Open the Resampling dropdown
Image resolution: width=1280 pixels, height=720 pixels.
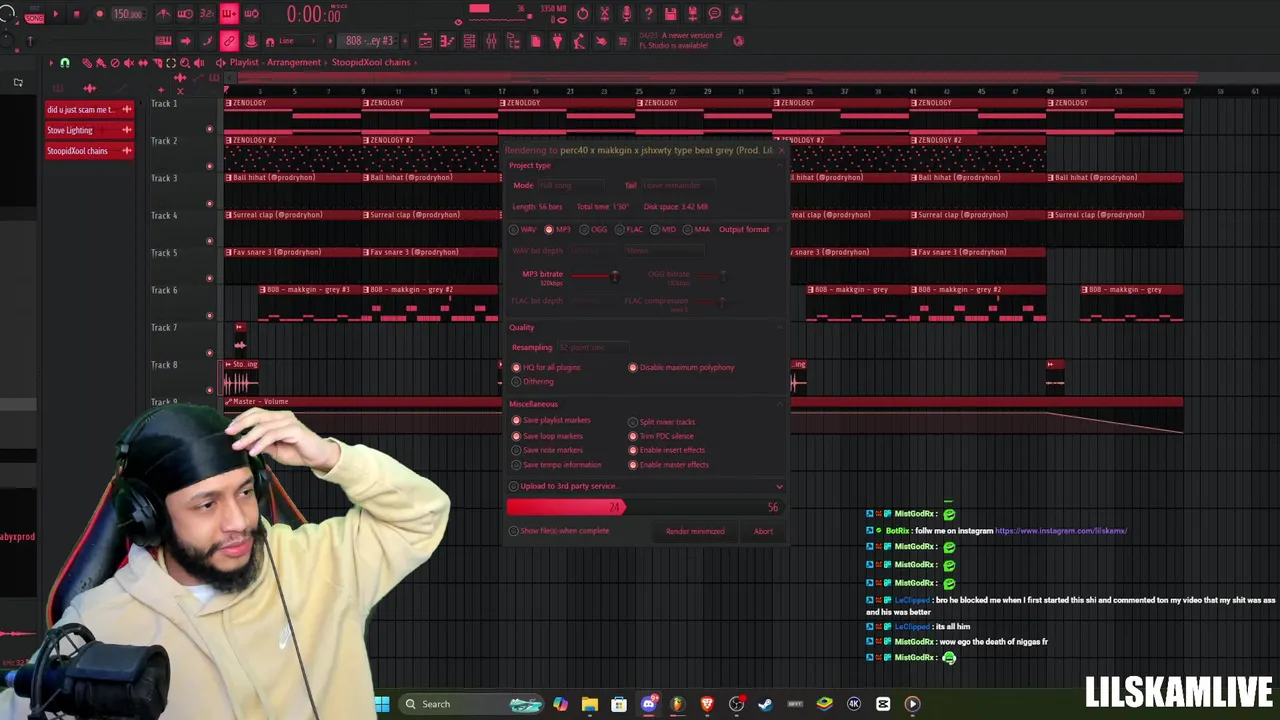593,347
